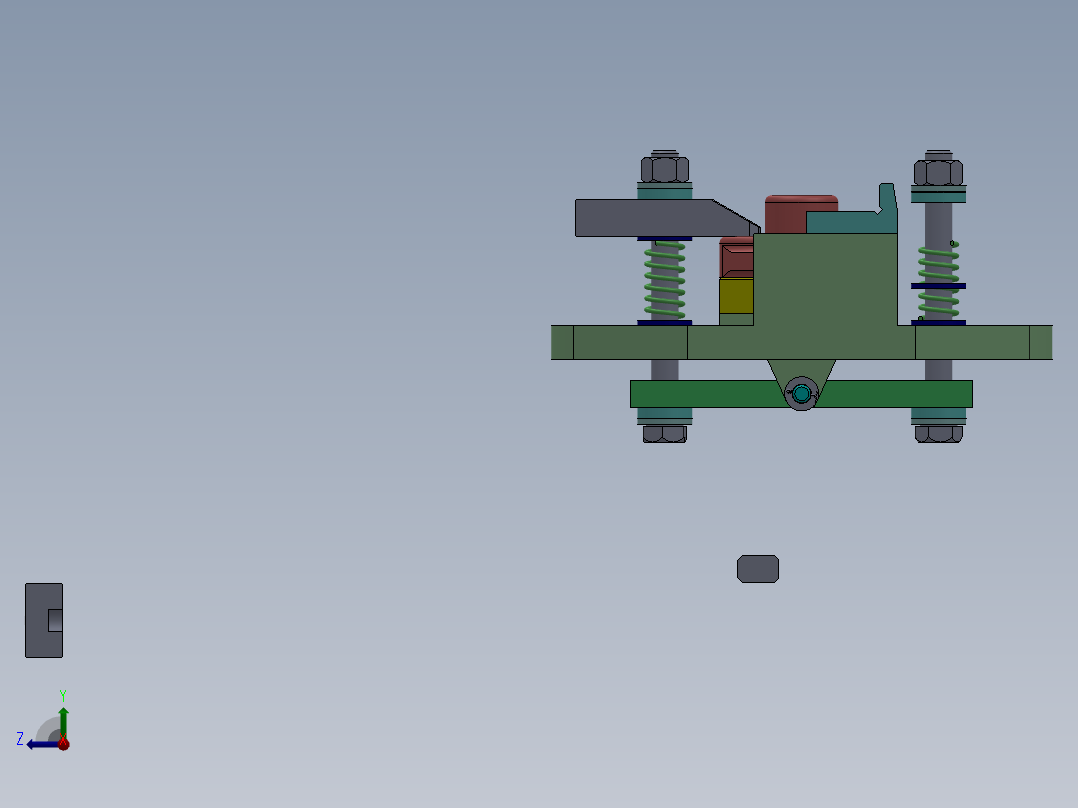The image size is (1078, 808).
Task: Click the red origin point of the triad
Action: 63,743
